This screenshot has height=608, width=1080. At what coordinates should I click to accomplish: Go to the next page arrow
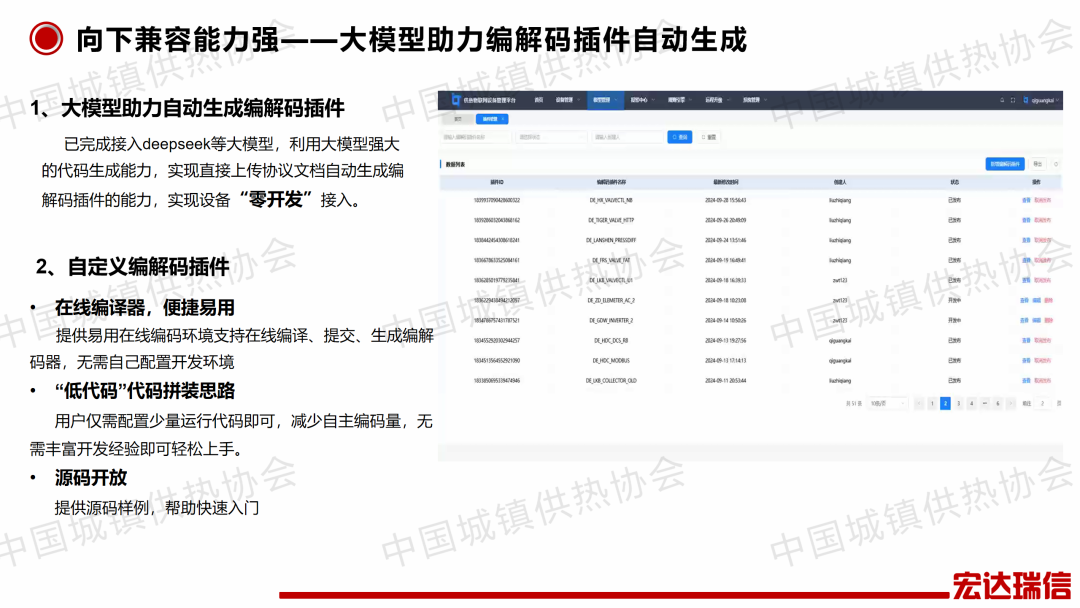[x=1010, y=403]
